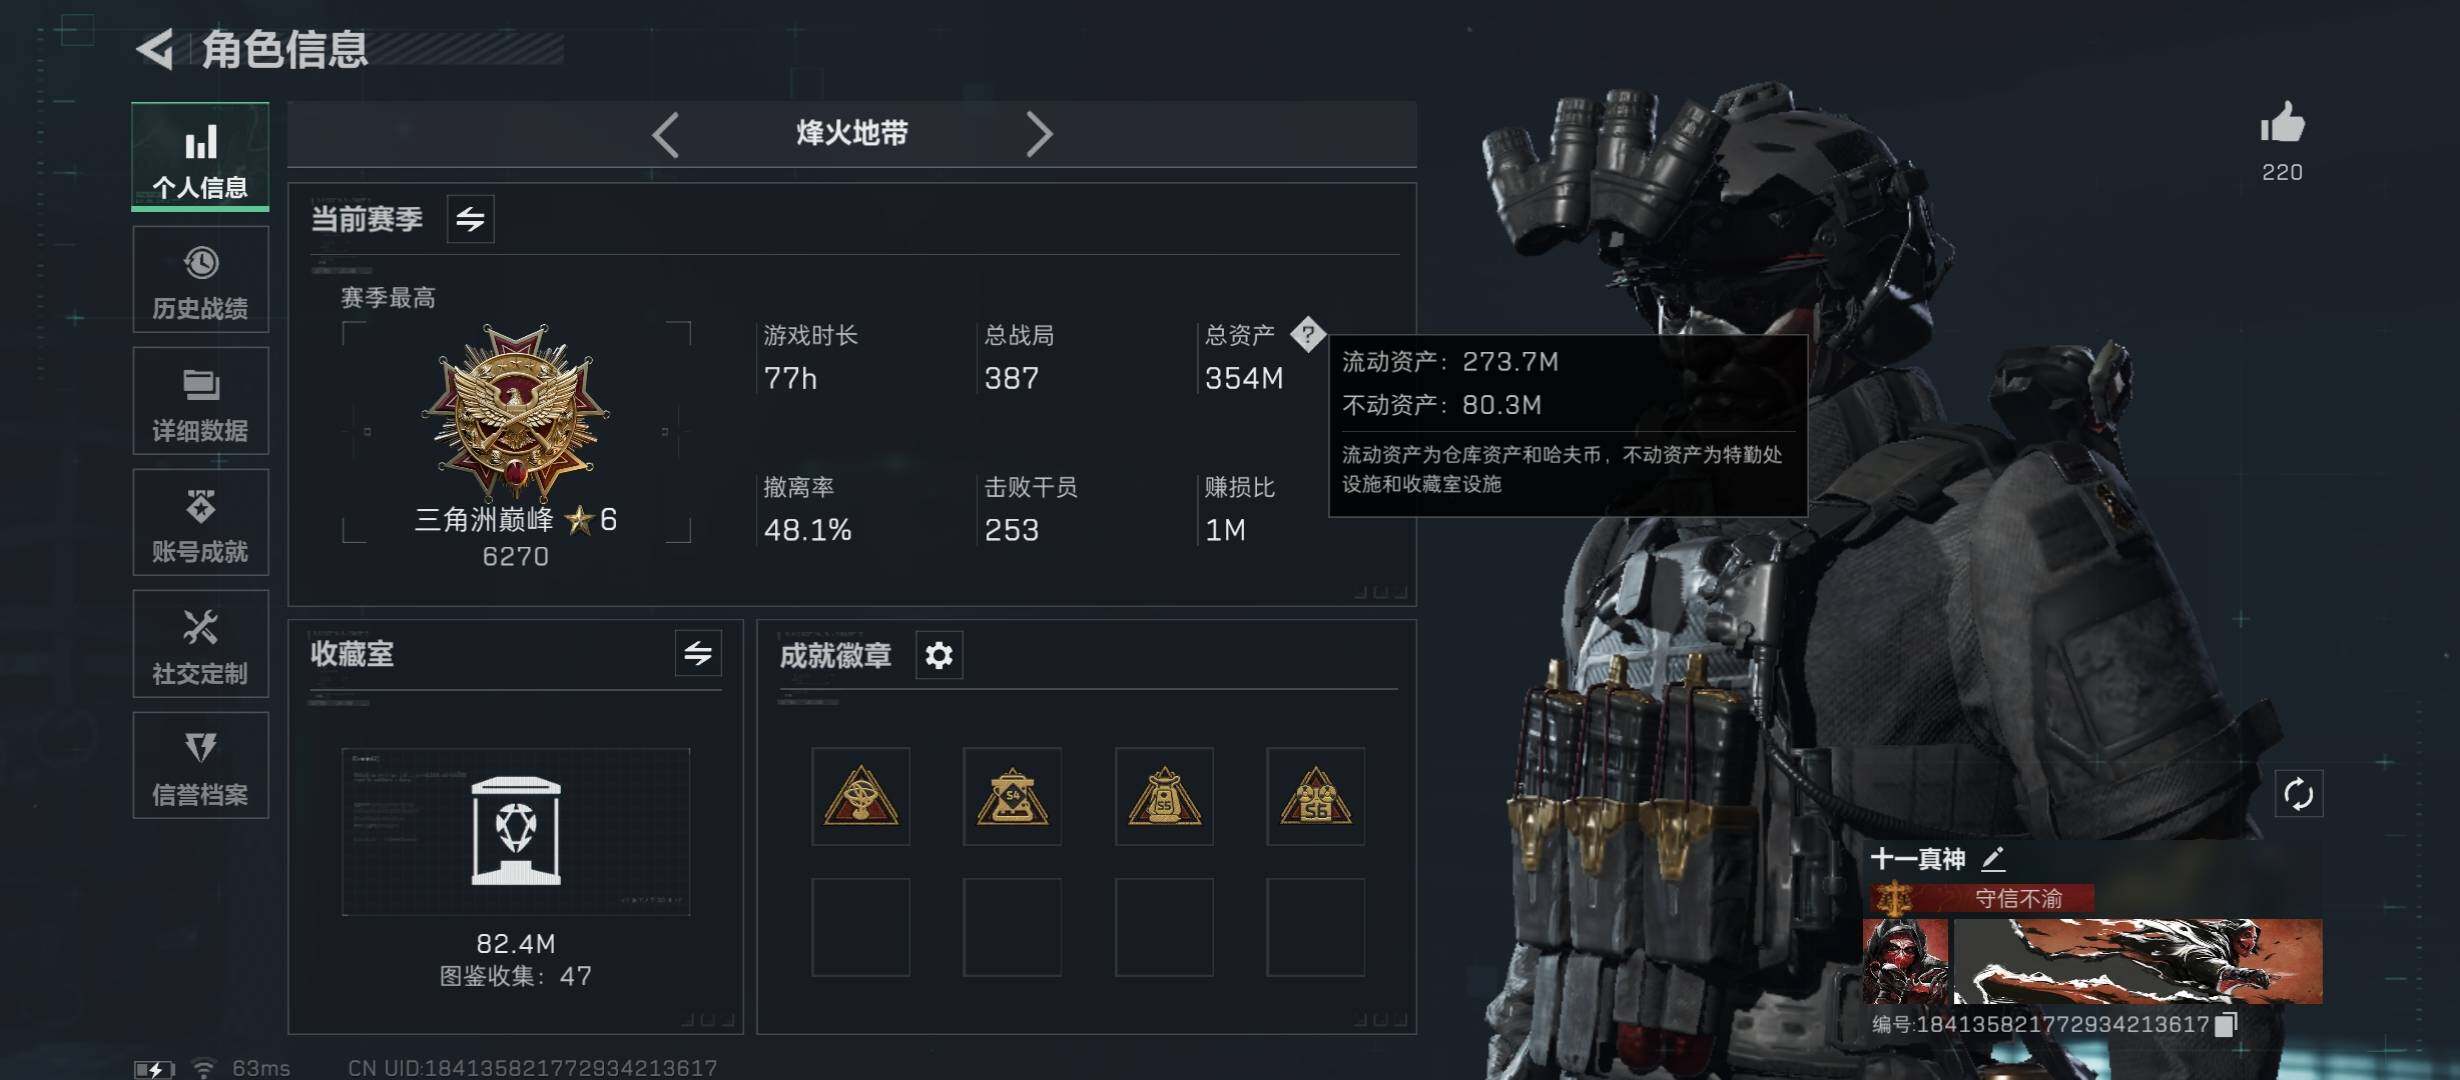Open the 社交定制 tab
Viewport: 2460px width, 1080px height.
pyautogui.click(x=200, y=644)
